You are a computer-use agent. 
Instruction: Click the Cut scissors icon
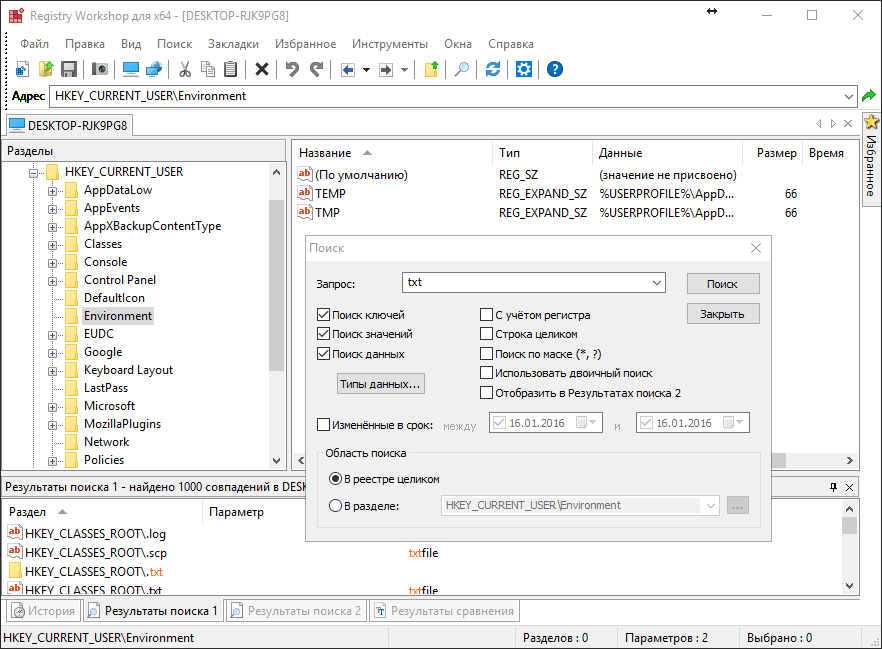tap(184, 69)
